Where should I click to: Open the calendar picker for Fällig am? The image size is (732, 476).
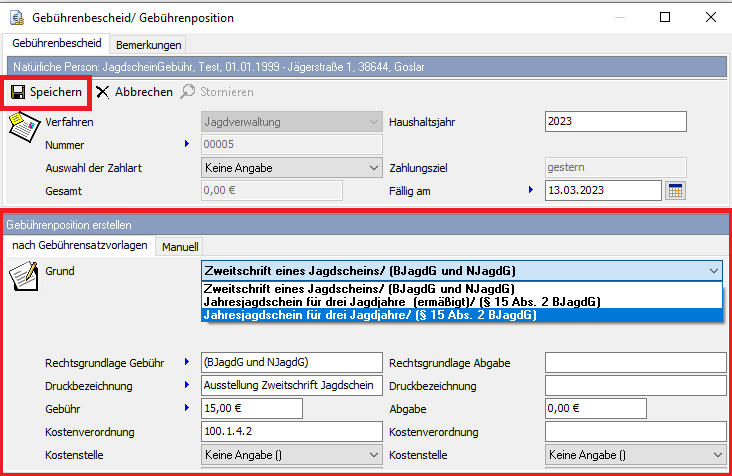[675, 190]
